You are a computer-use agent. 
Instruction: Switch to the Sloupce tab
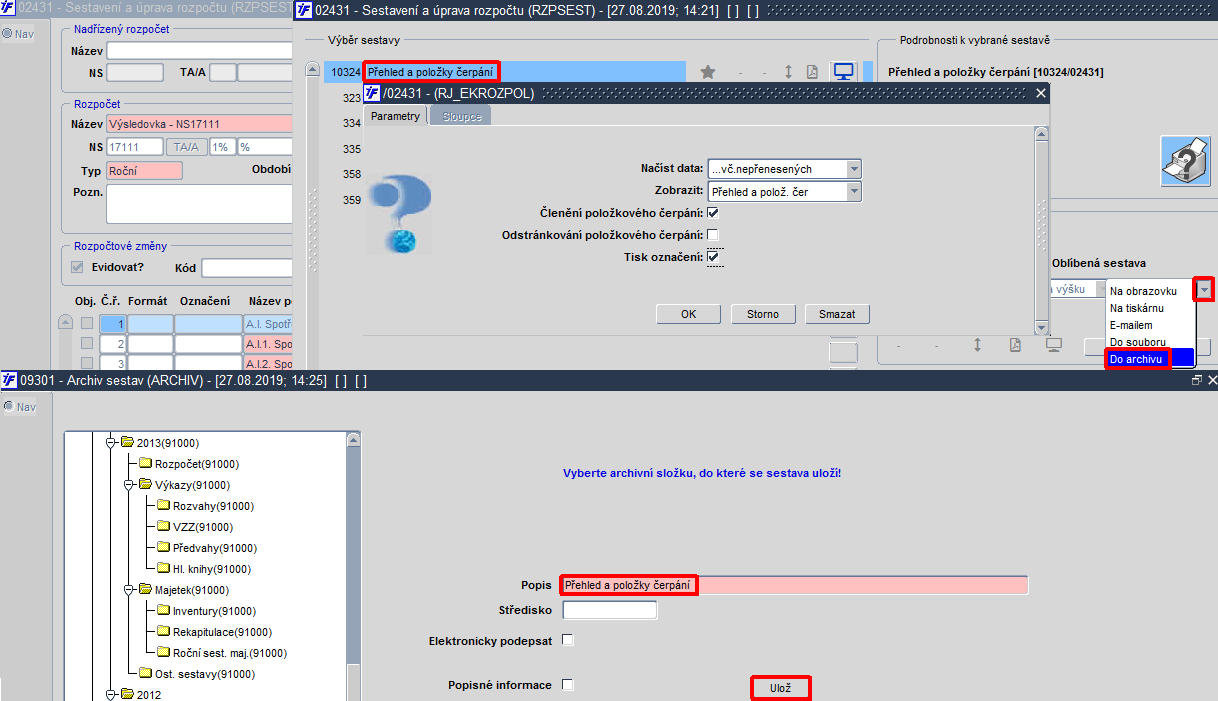coord(462,116)
